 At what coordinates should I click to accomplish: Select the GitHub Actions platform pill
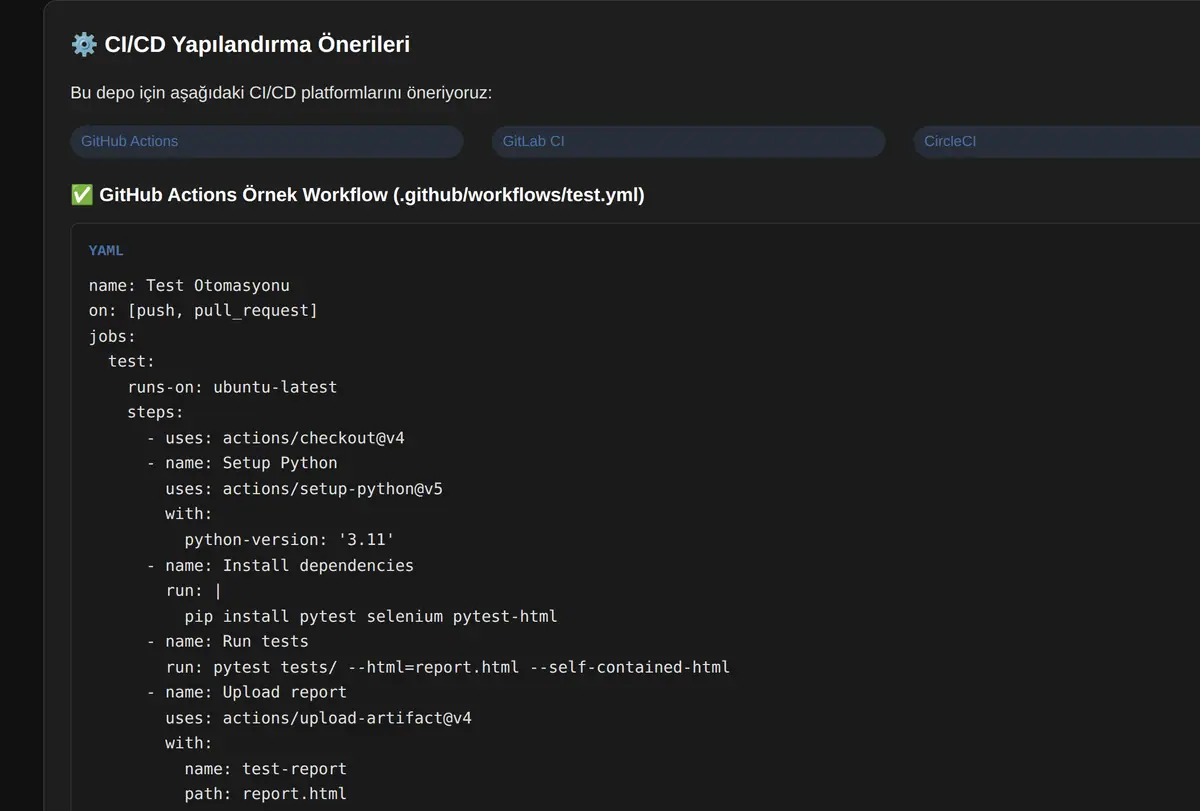coord(267,141)
